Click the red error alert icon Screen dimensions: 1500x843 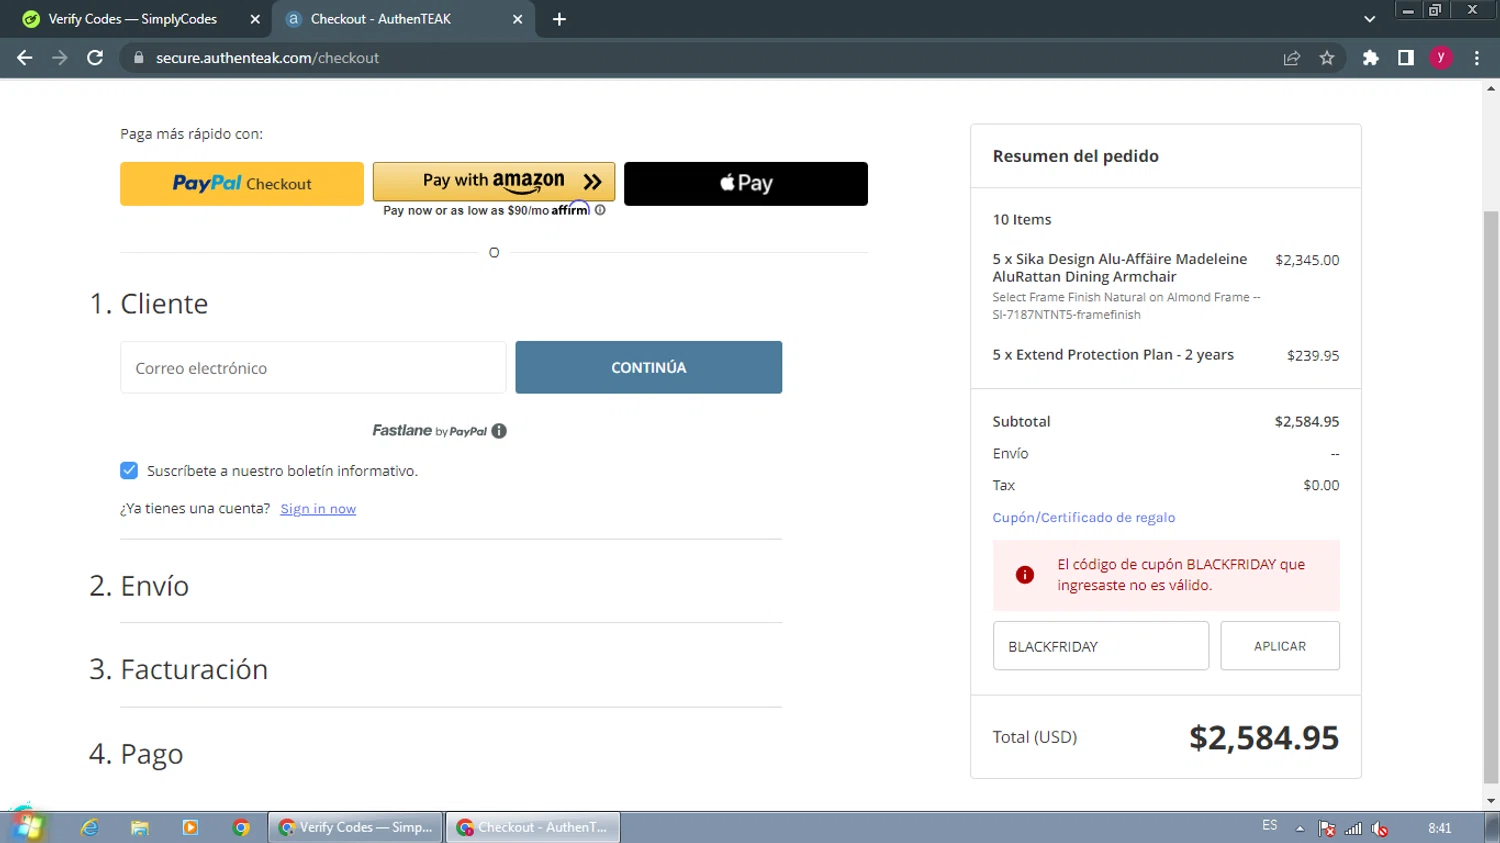(1025, 575)
